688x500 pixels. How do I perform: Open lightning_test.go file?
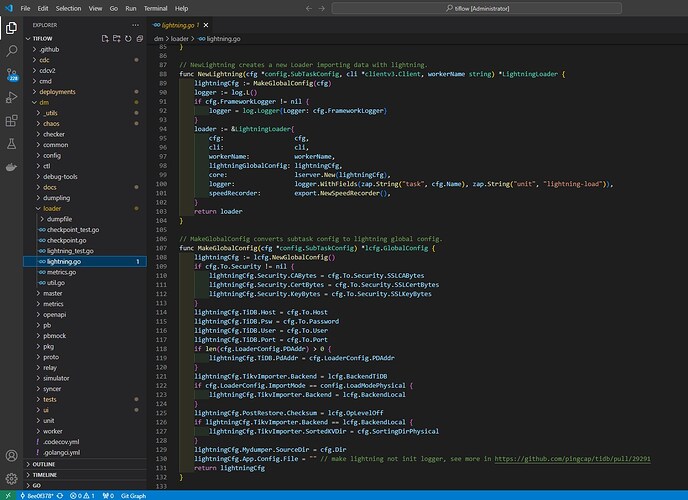tap(70, 251)
